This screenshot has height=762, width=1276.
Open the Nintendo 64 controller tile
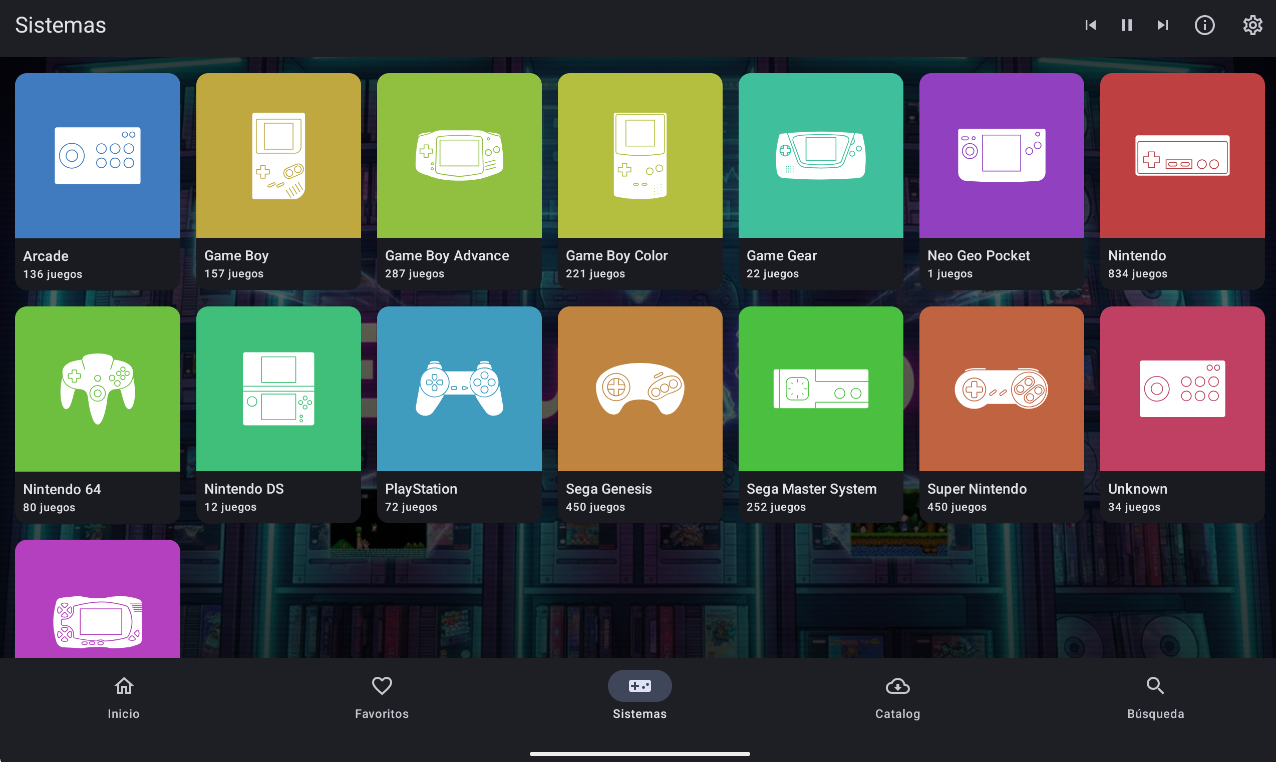pos(97,390)
